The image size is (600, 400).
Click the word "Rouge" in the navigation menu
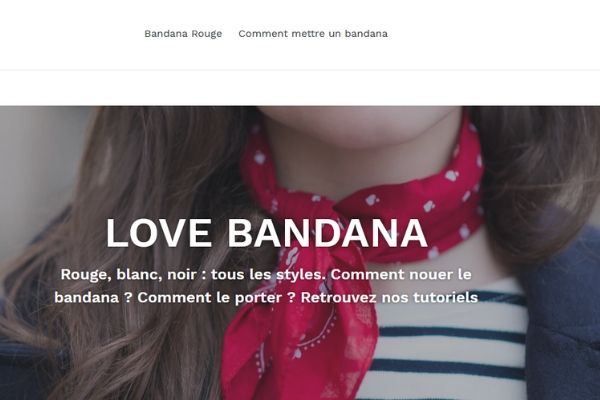tap(207, 34)
